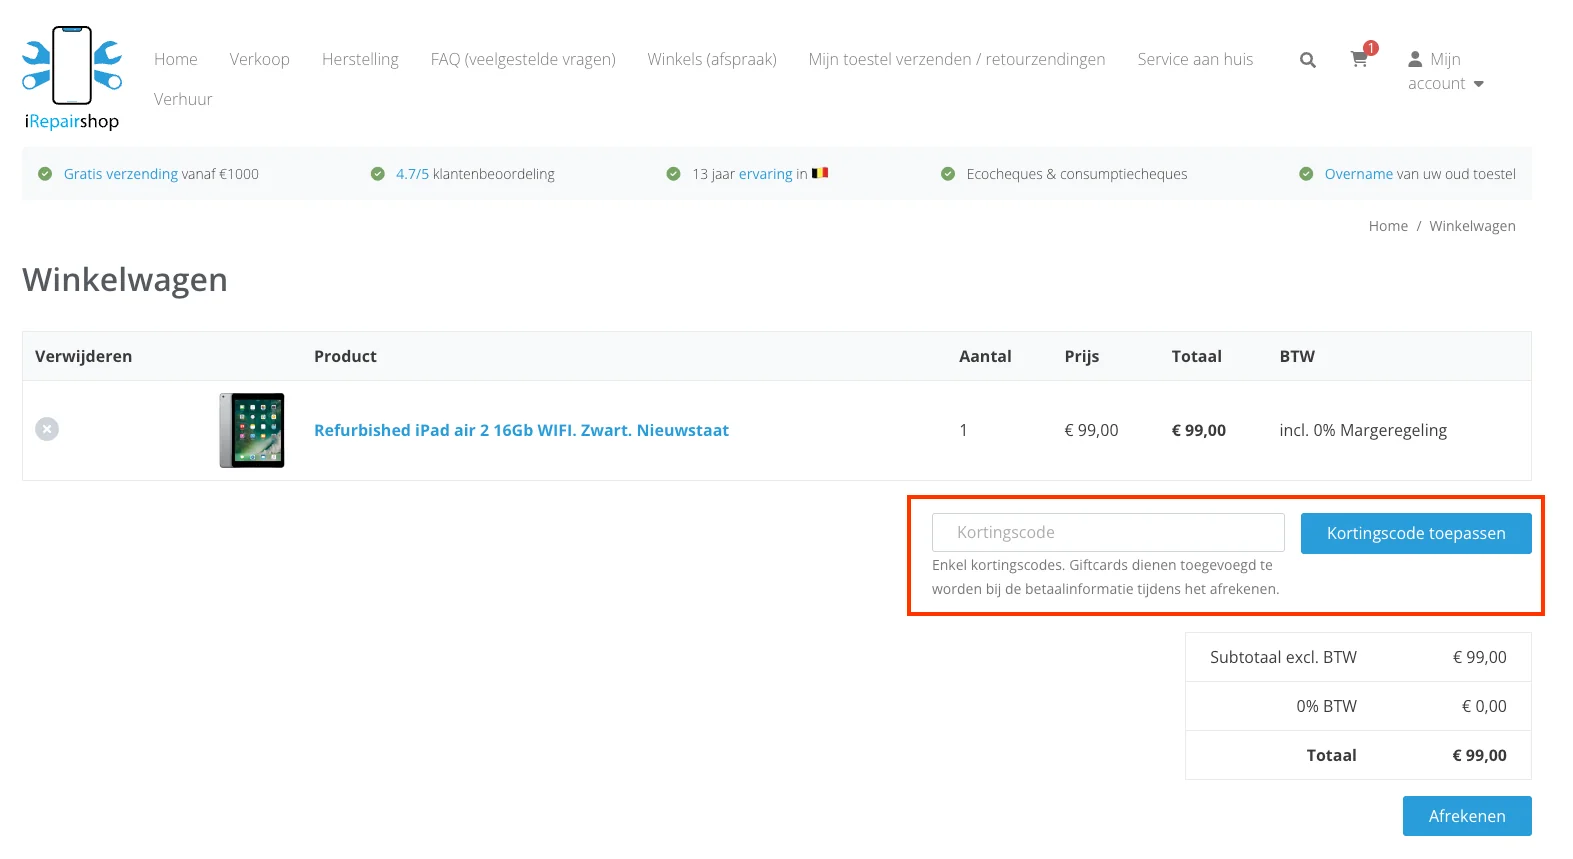Click the refurbished iPad thumbnail image
Image resolution: width=1573 pixels, height=859 pixels.
coord(252,430)
